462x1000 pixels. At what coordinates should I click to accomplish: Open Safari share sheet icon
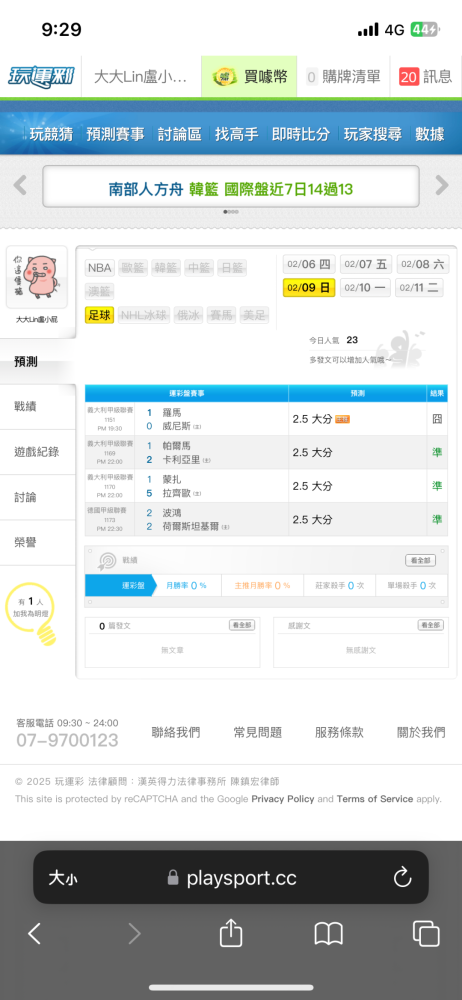[231, 934]
